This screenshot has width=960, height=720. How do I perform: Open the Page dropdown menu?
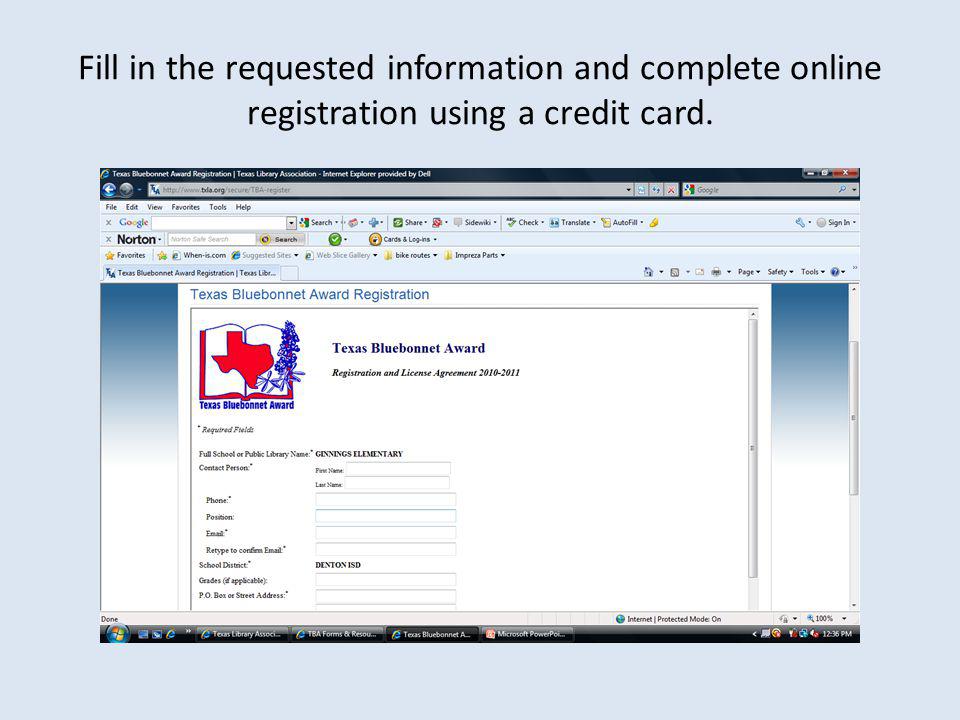[748, 272]
